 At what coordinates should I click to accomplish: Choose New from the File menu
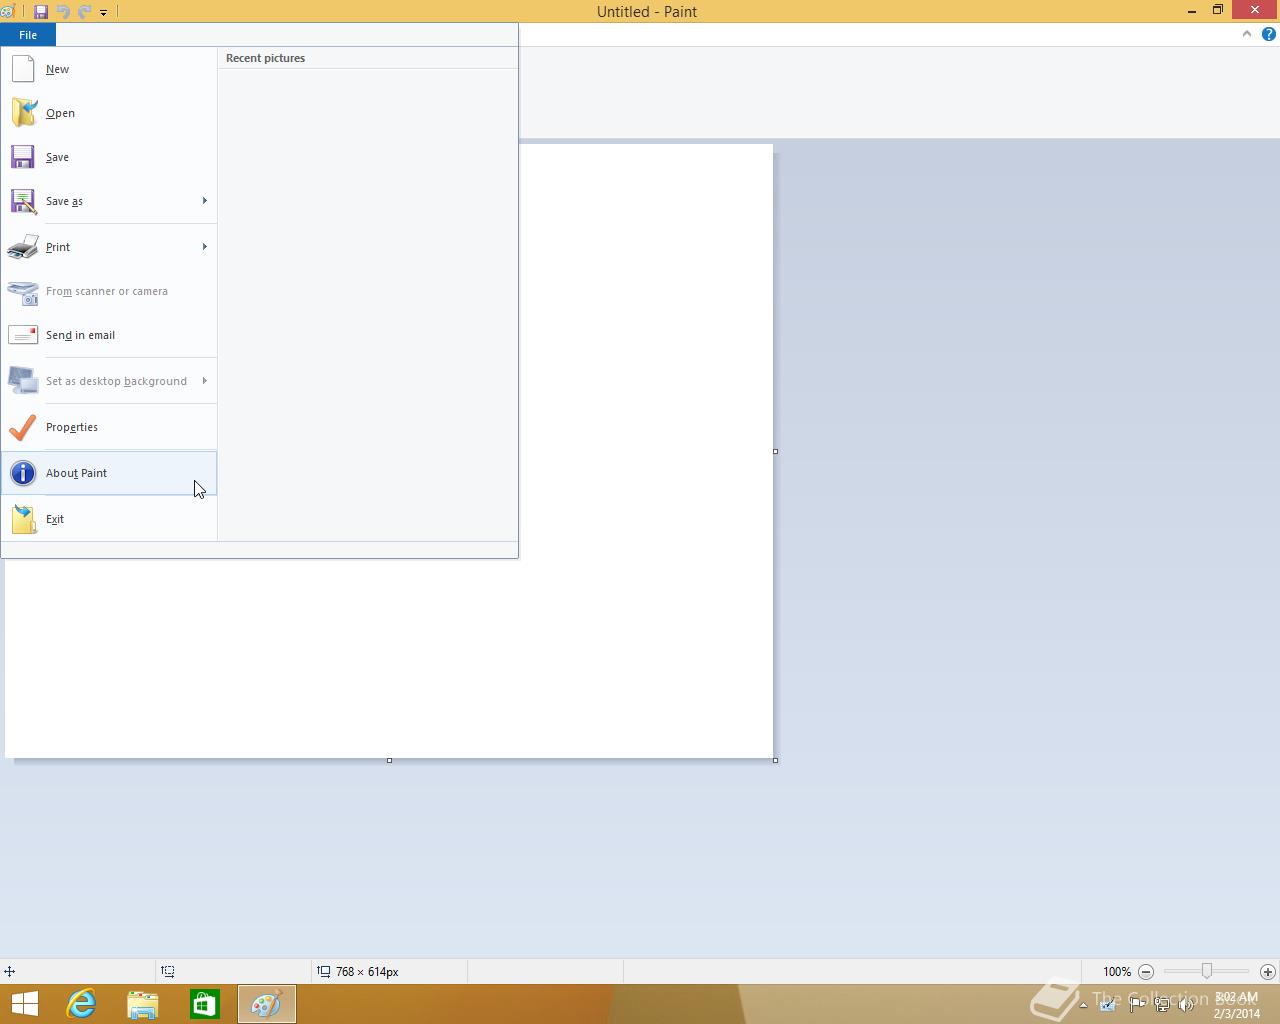(109, 69)
